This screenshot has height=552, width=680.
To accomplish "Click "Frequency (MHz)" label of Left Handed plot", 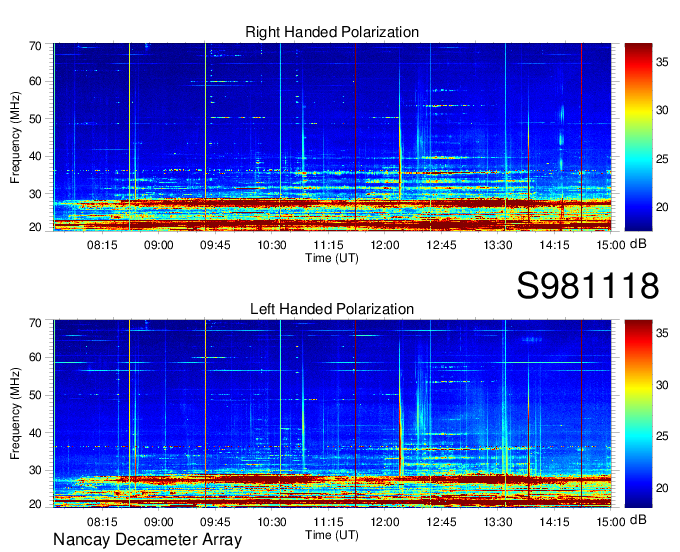I will [15, 414].
